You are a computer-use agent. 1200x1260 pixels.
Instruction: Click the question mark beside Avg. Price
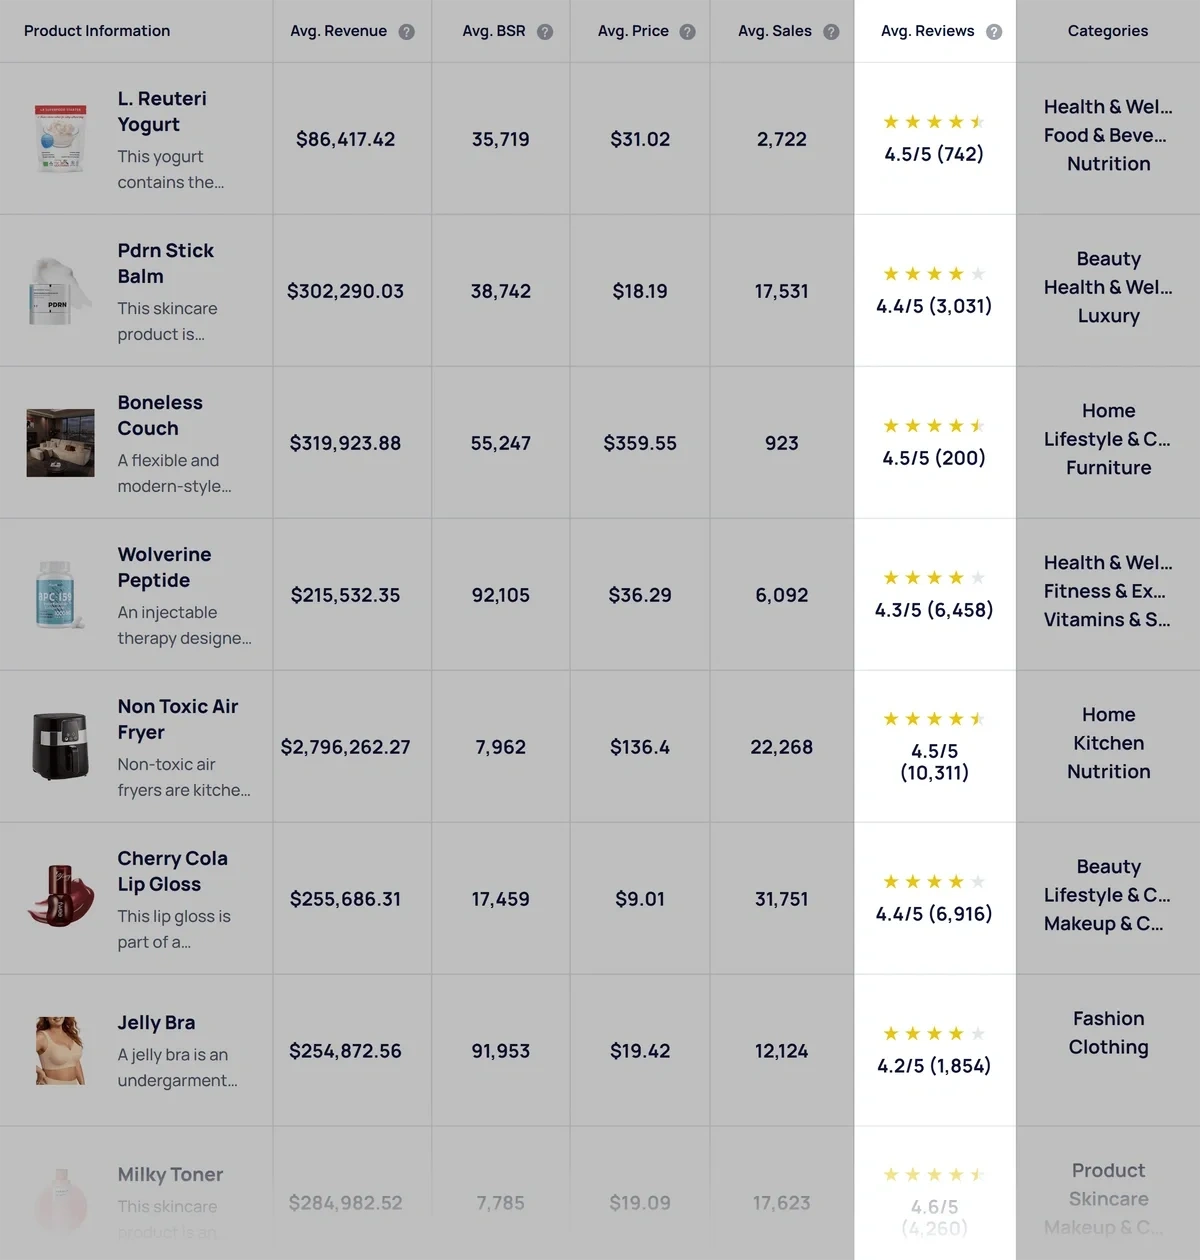[x=687, y=31]
